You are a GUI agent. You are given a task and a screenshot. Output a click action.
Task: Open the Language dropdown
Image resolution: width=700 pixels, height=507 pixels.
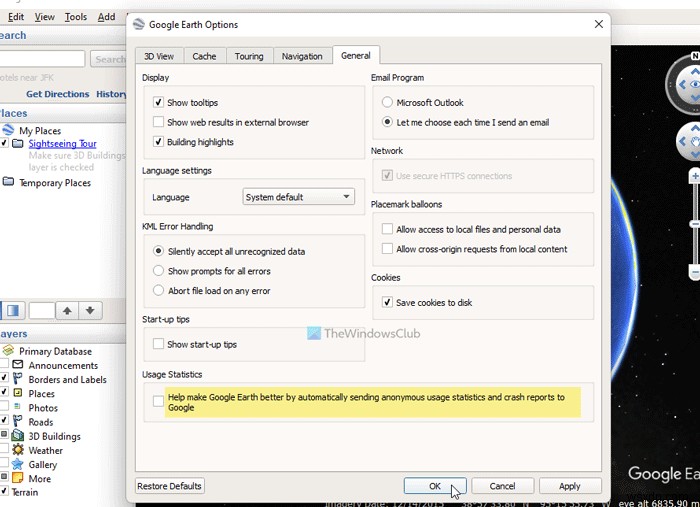click(x=298, y=197)
